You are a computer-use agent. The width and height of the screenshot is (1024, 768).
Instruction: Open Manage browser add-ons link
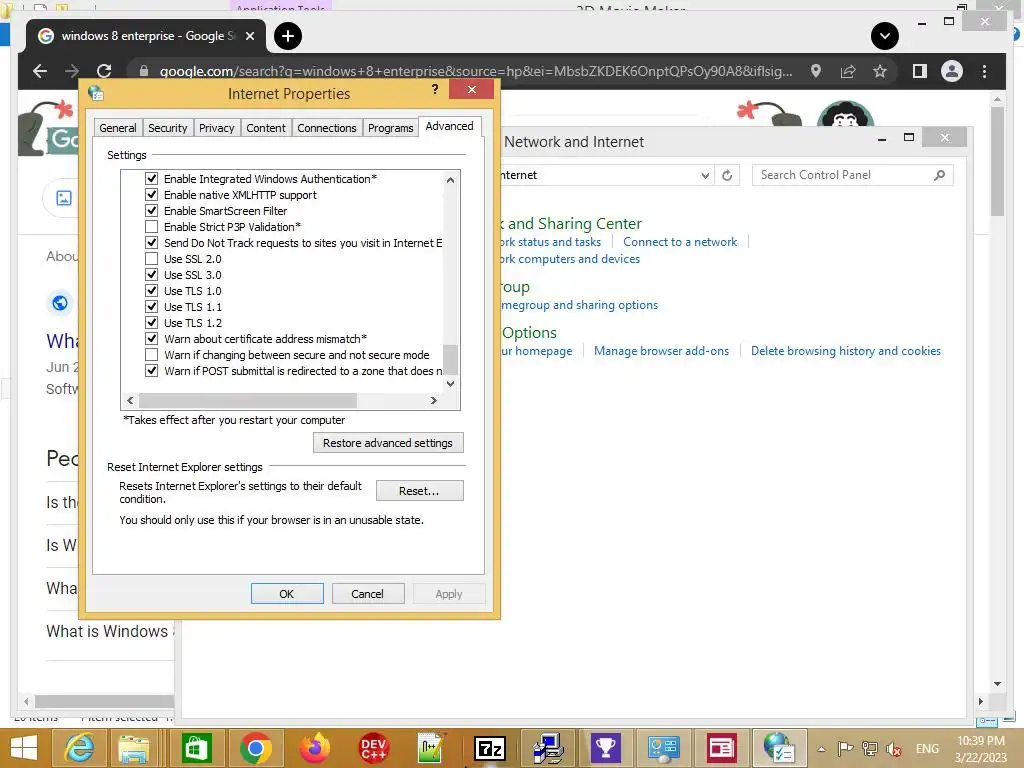tap(661, 351)
